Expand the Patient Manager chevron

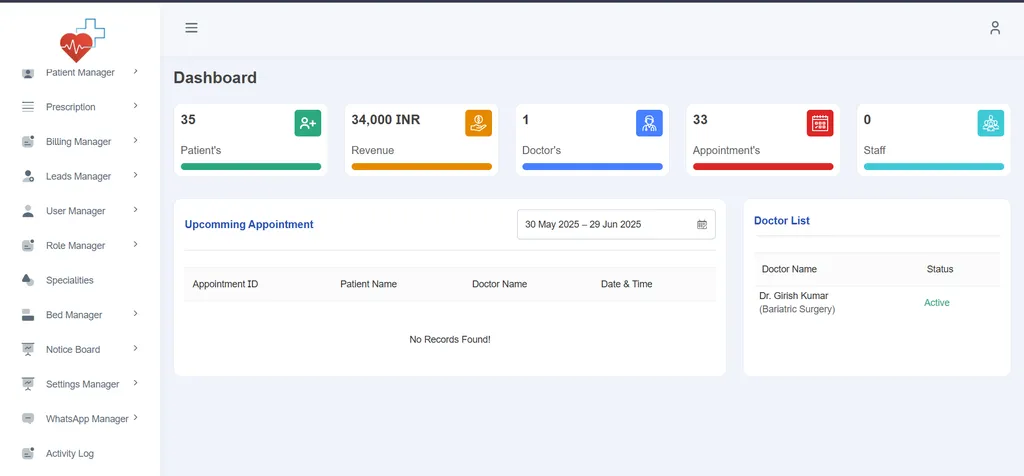coord(136,71)
